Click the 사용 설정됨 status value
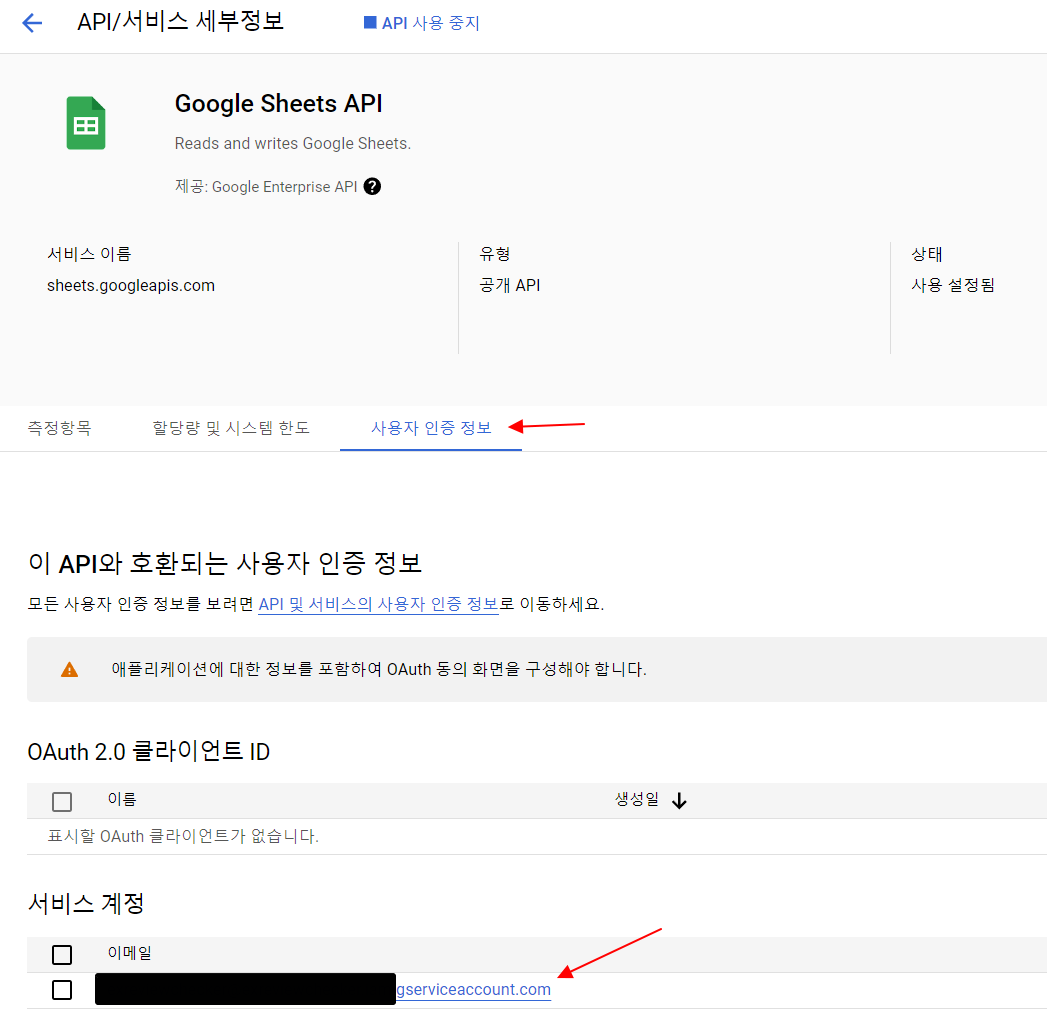1047x1013 pixels. (953, 285)
